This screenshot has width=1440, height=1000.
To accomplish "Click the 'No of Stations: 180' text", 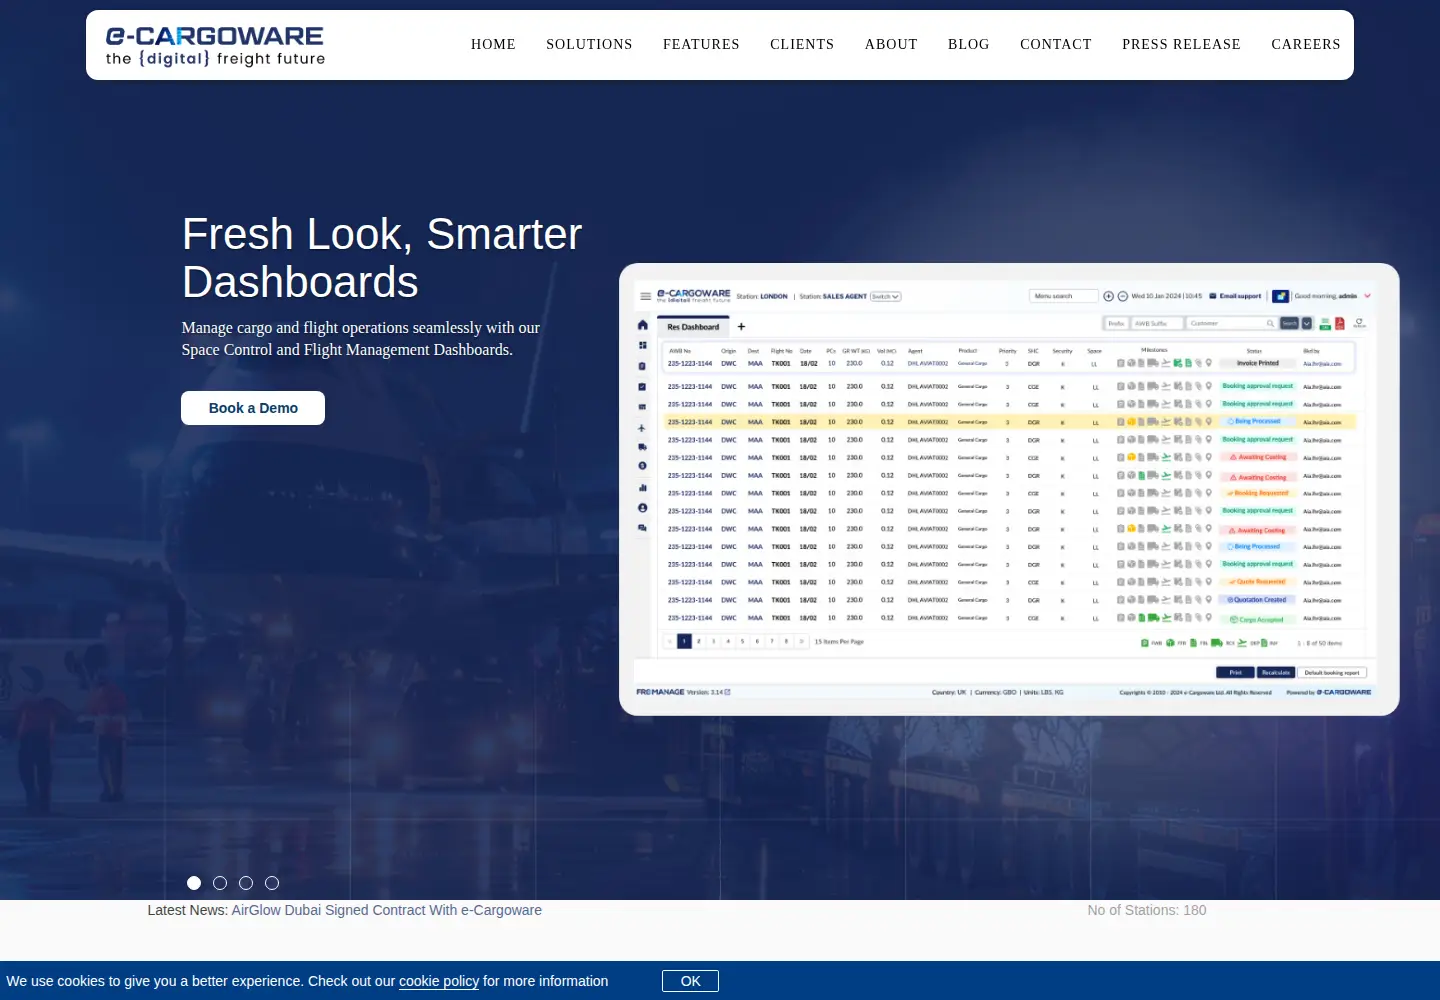I will (1147, 910).
